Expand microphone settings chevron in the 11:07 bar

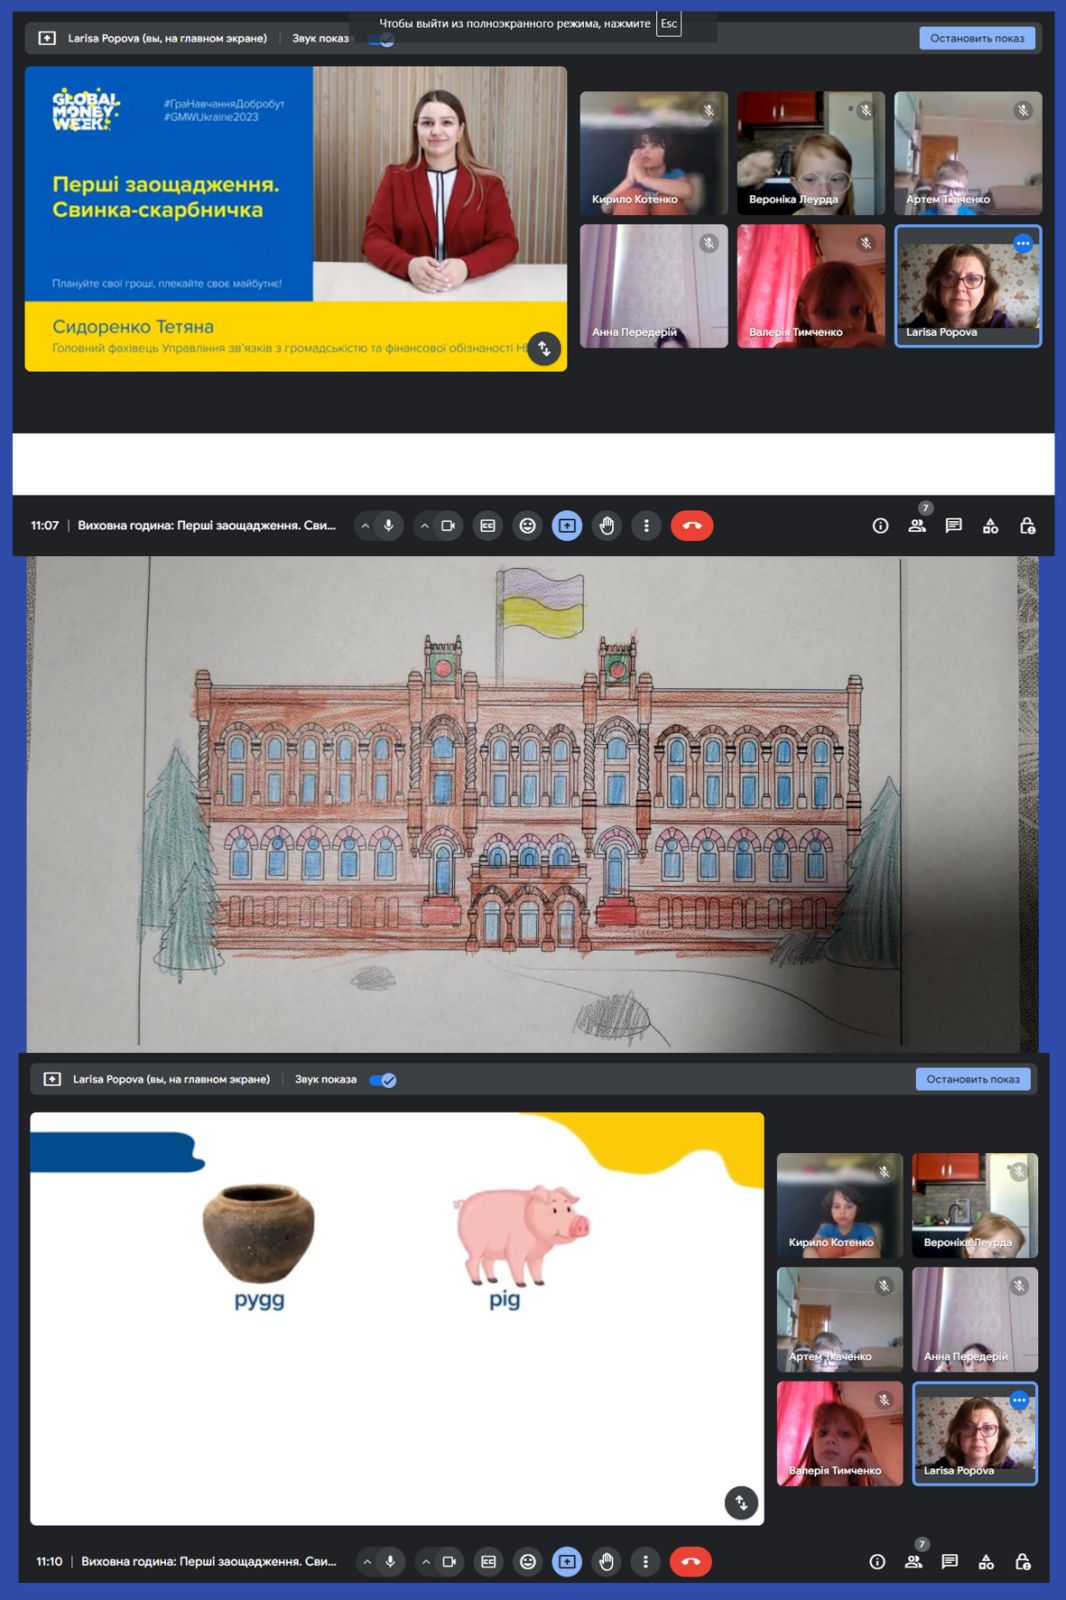coord(365,526)
